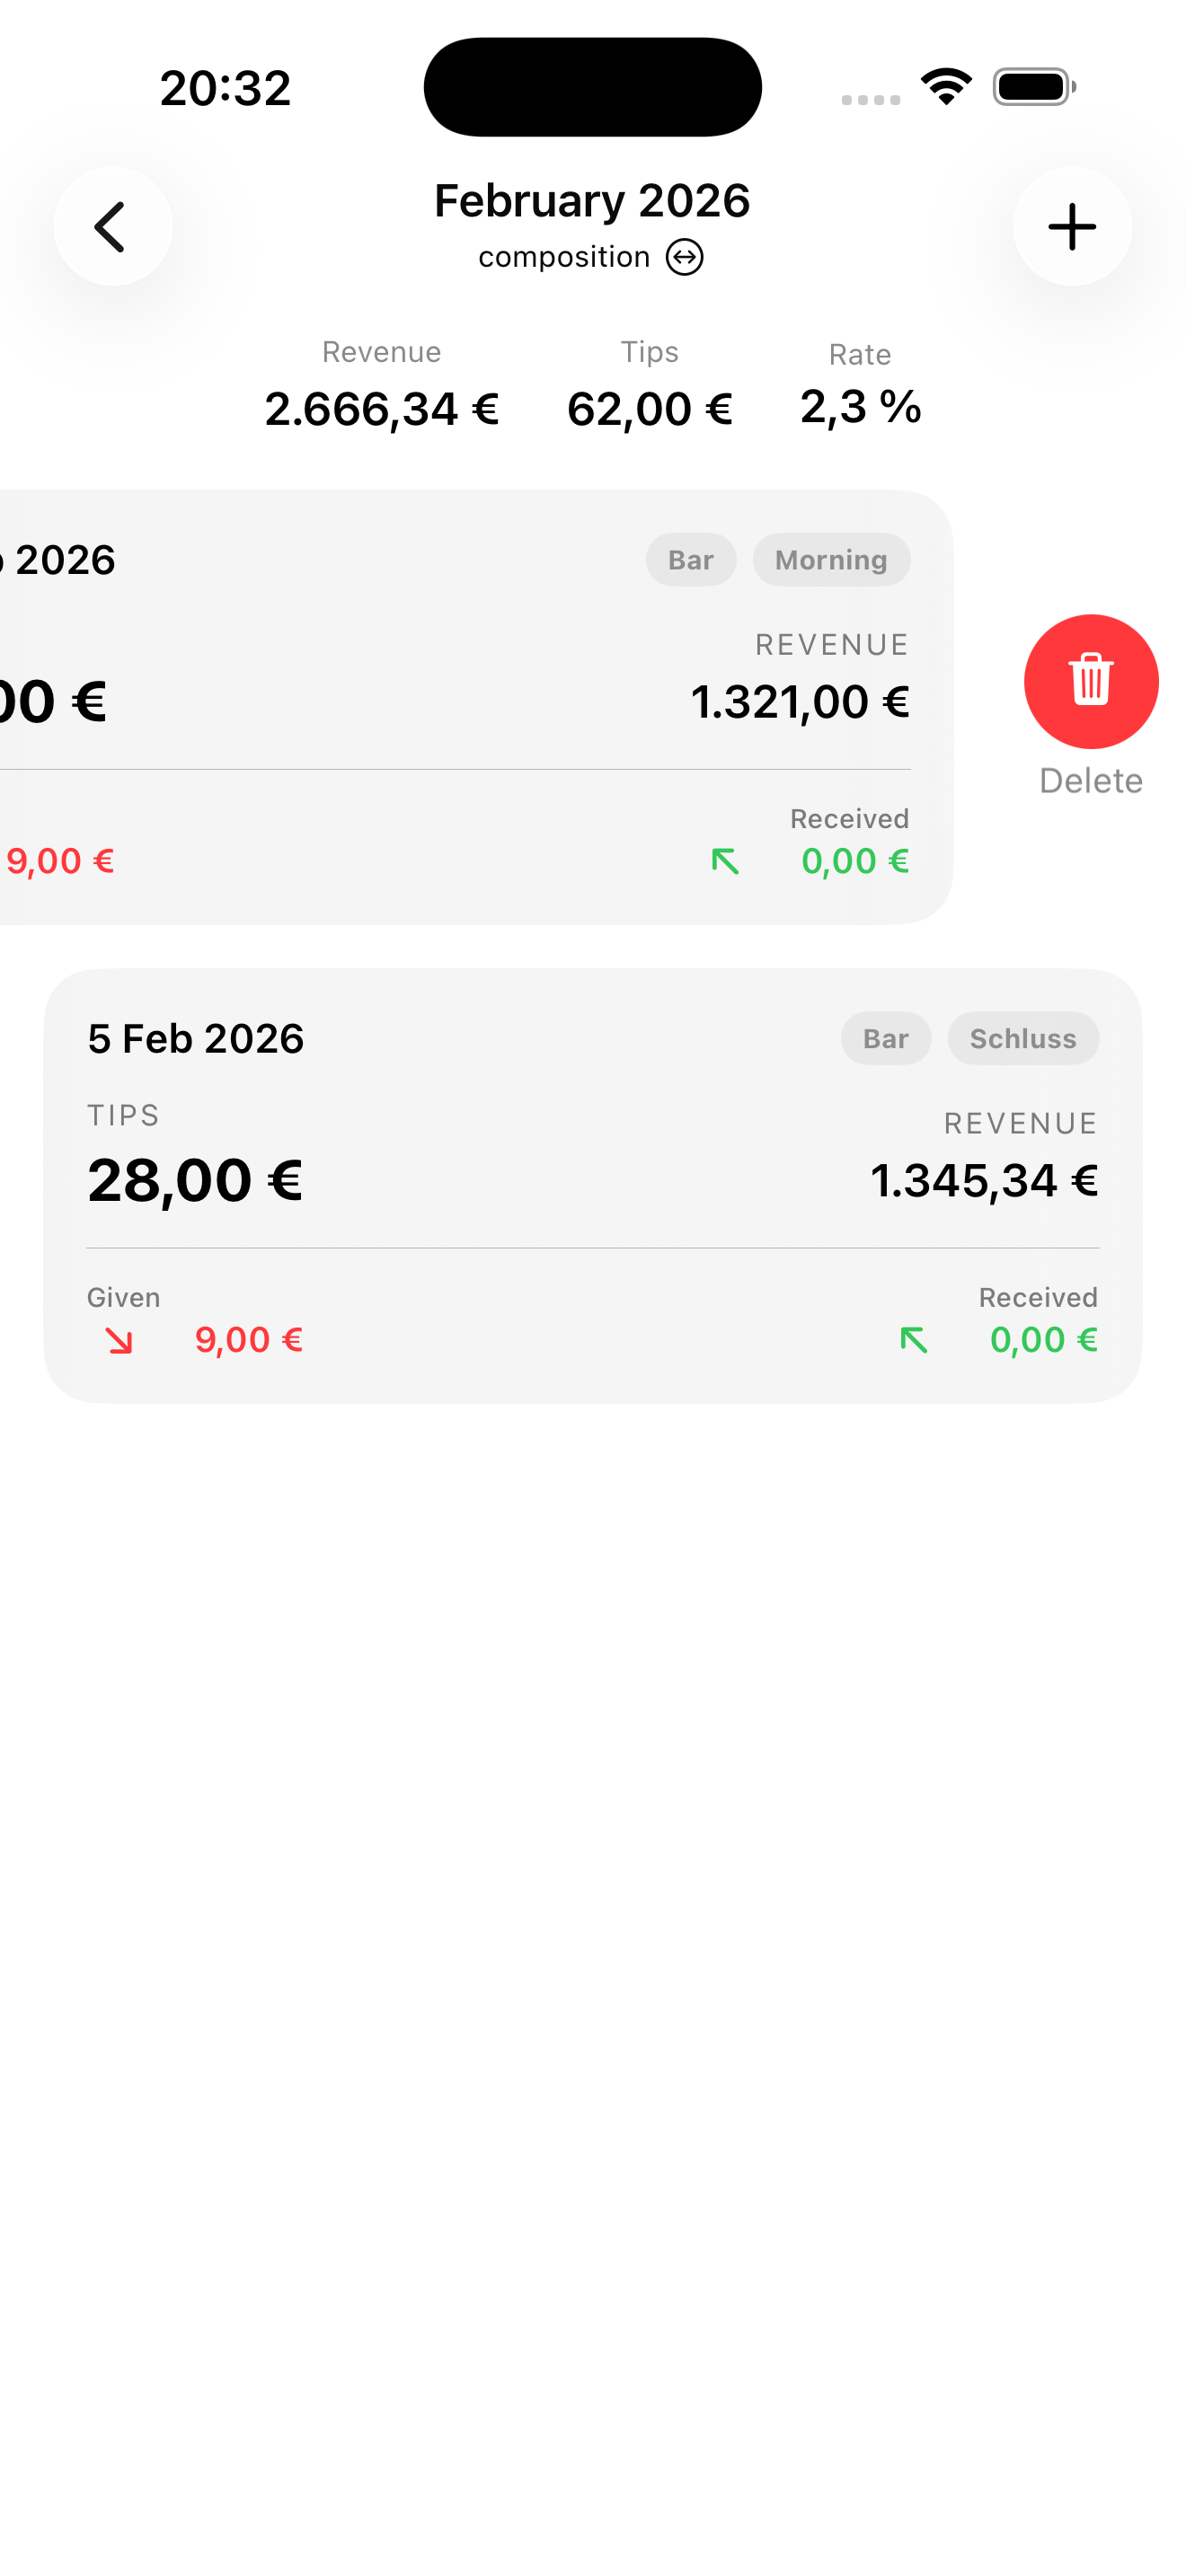
Task: Tap the back chevron button
Action: pyautogui.click(x=112, y=227)
